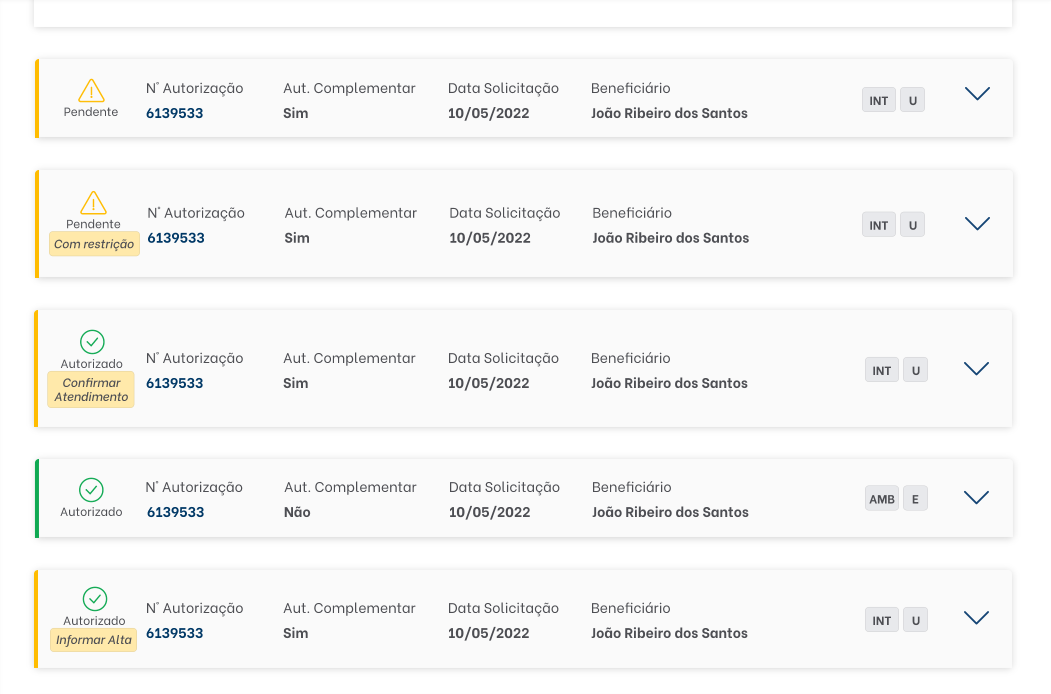
Task: Open authorization 6139533 on the AMB card
Action: tap(176, 512)
